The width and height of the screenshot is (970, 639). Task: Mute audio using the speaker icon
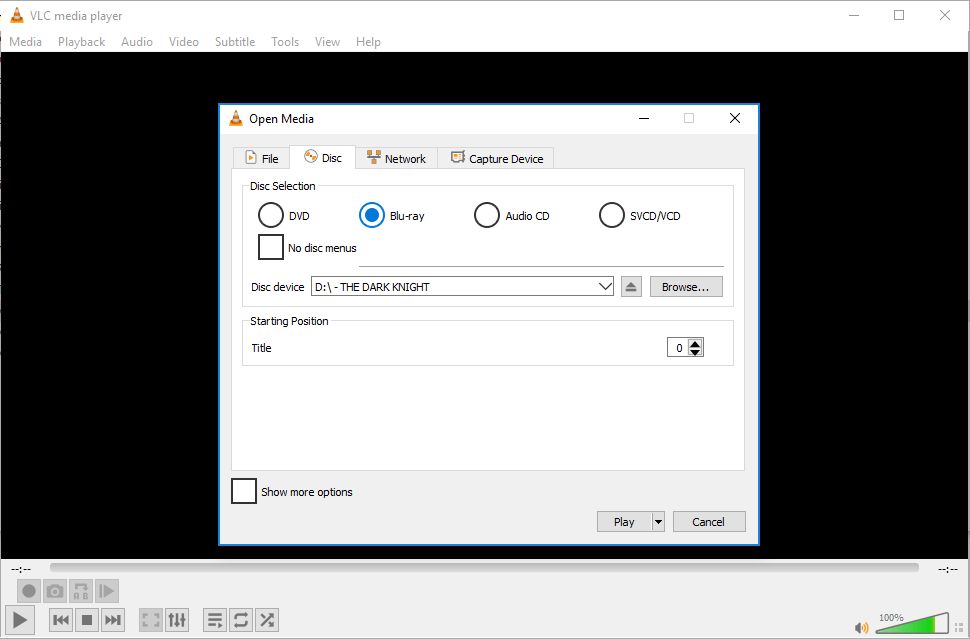[861, 628]
